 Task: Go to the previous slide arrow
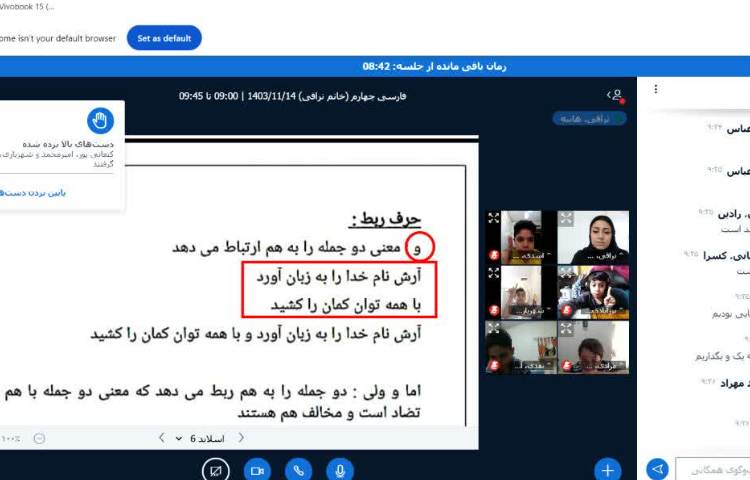pos(241,438)
